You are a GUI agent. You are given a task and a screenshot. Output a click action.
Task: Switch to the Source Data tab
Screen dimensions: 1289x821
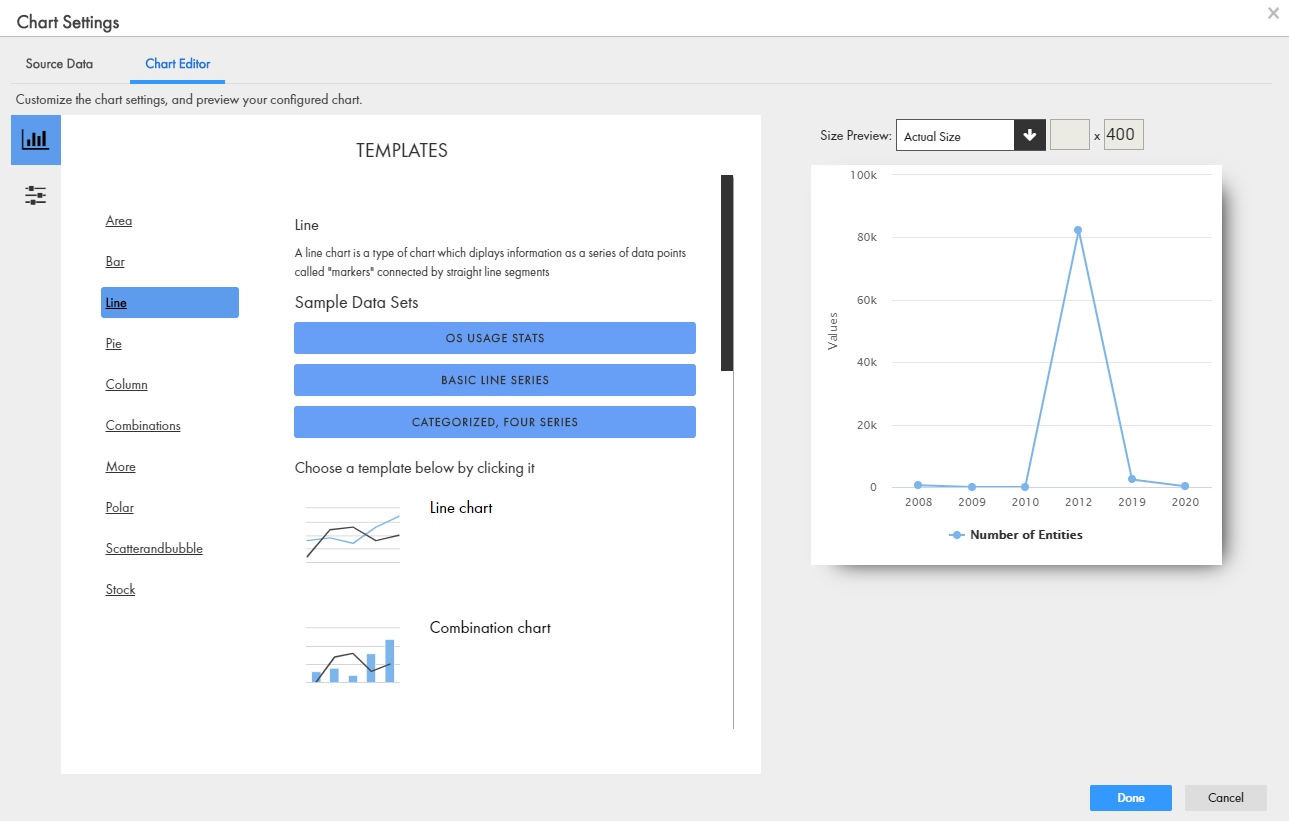click(59, 64)
